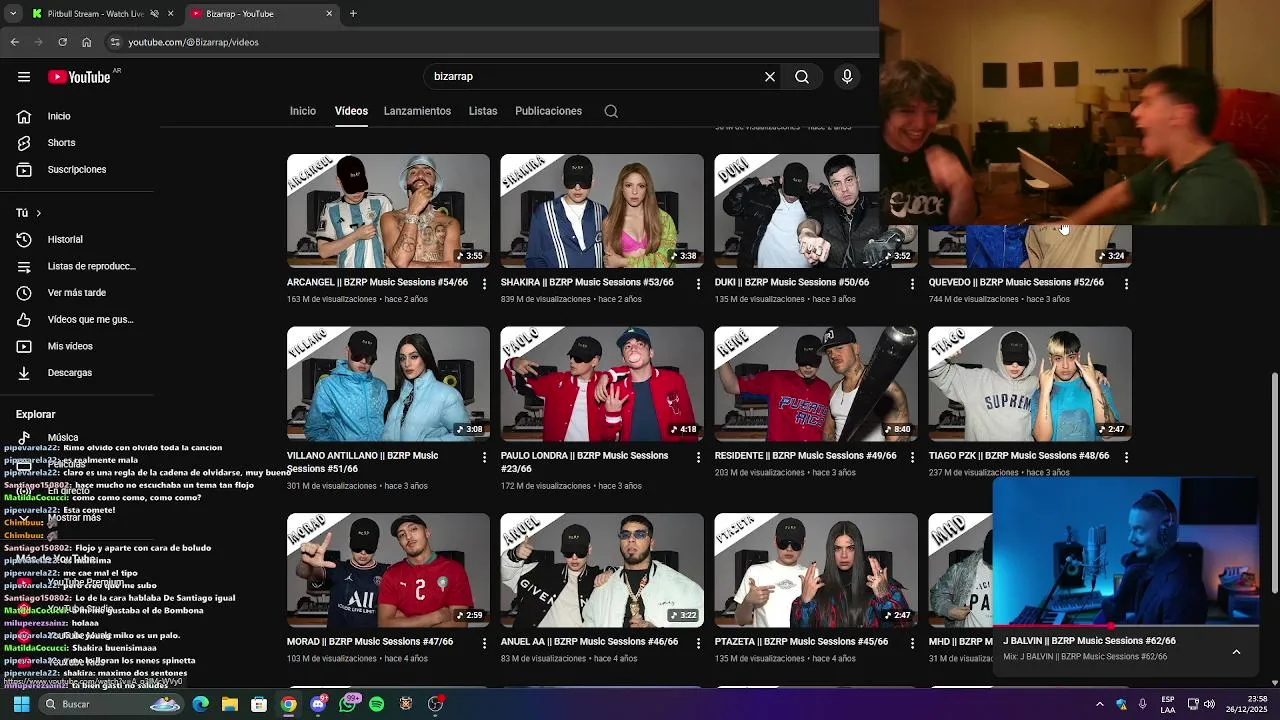Open Discord from the taskbar
This screenshot has width=1280, height=720.
click(x=318, y=704)
